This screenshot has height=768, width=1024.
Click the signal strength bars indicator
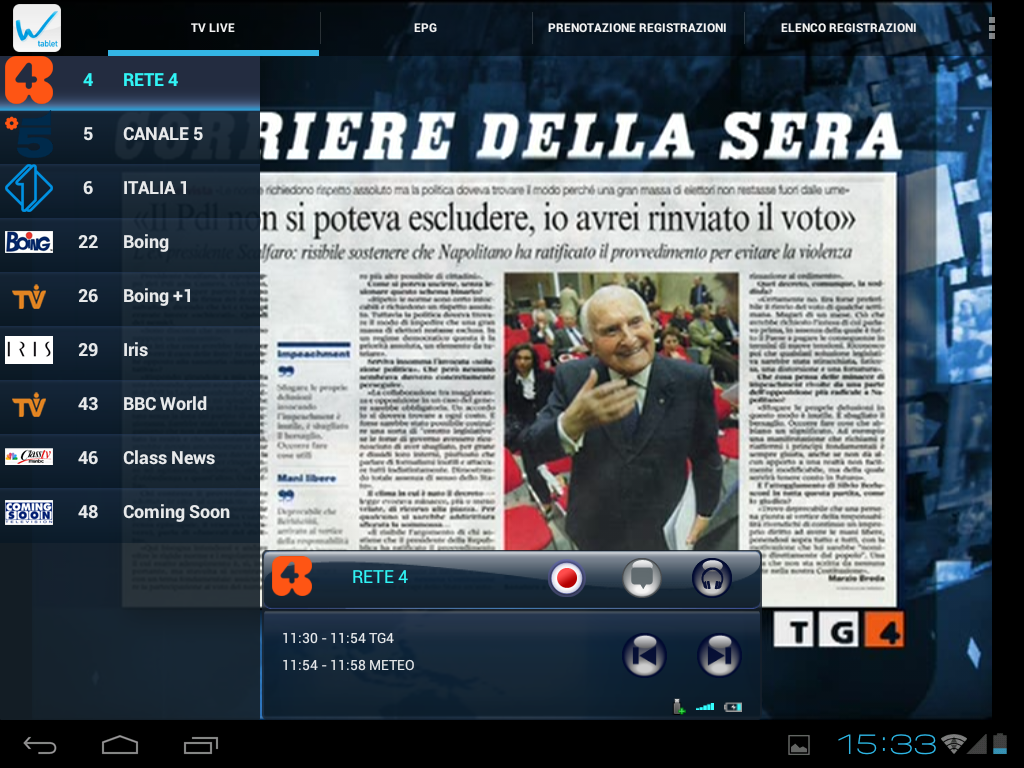point(705,707)
